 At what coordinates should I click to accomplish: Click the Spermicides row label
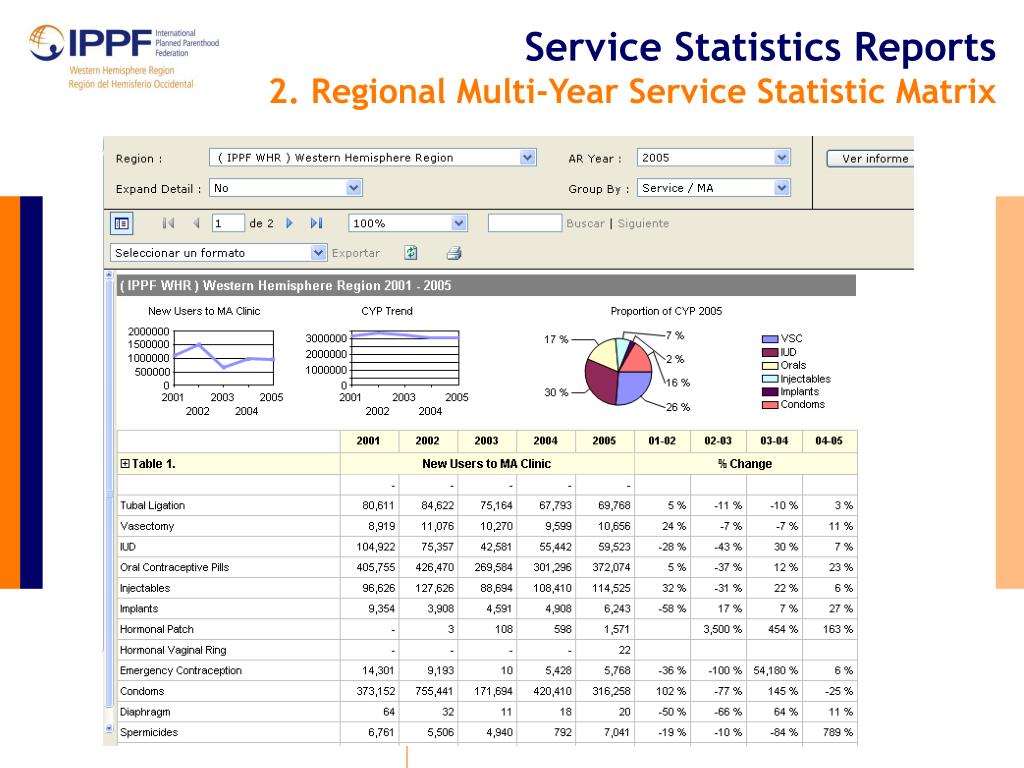click(149, 733)
